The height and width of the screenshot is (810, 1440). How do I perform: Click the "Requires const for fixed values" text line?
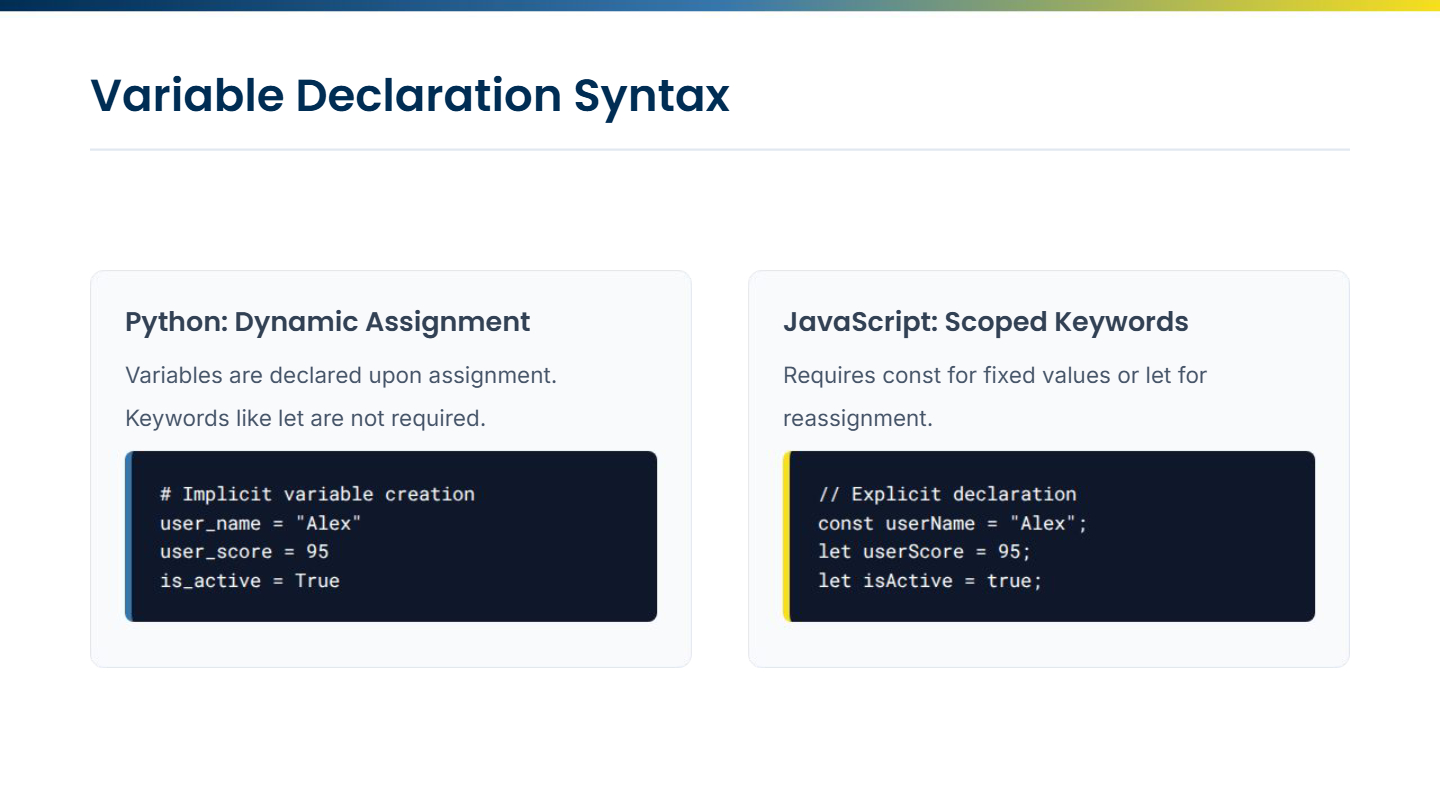994,376
